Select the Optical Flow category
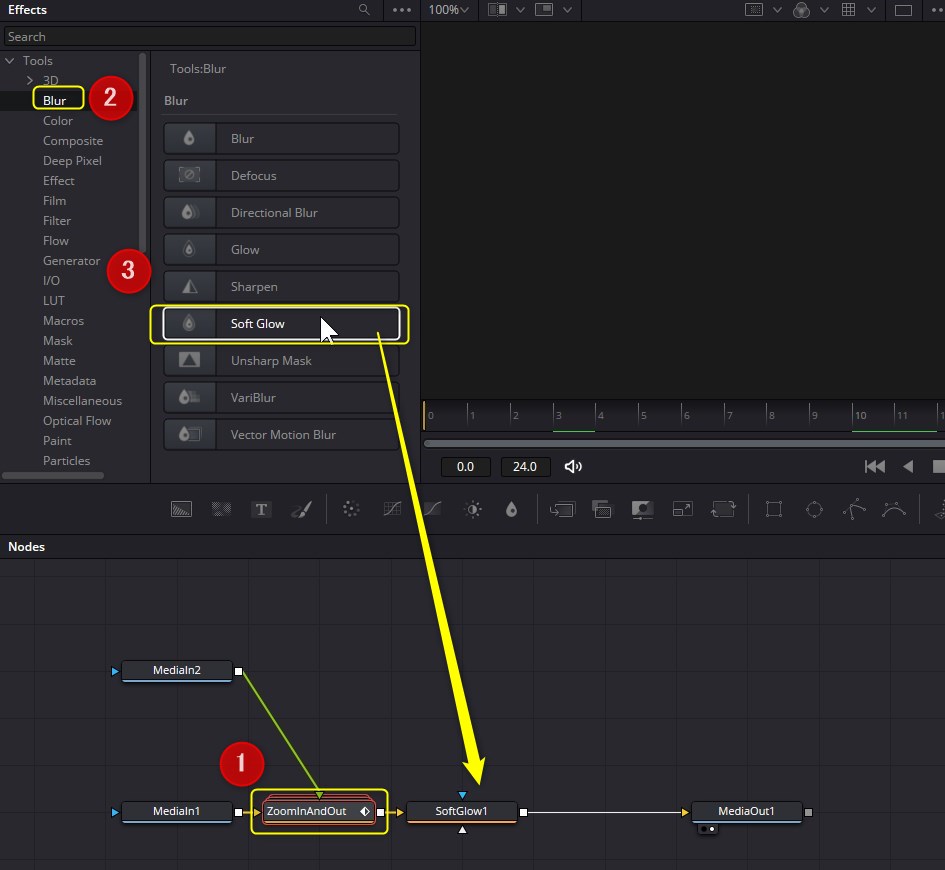 tap(77, 421)
